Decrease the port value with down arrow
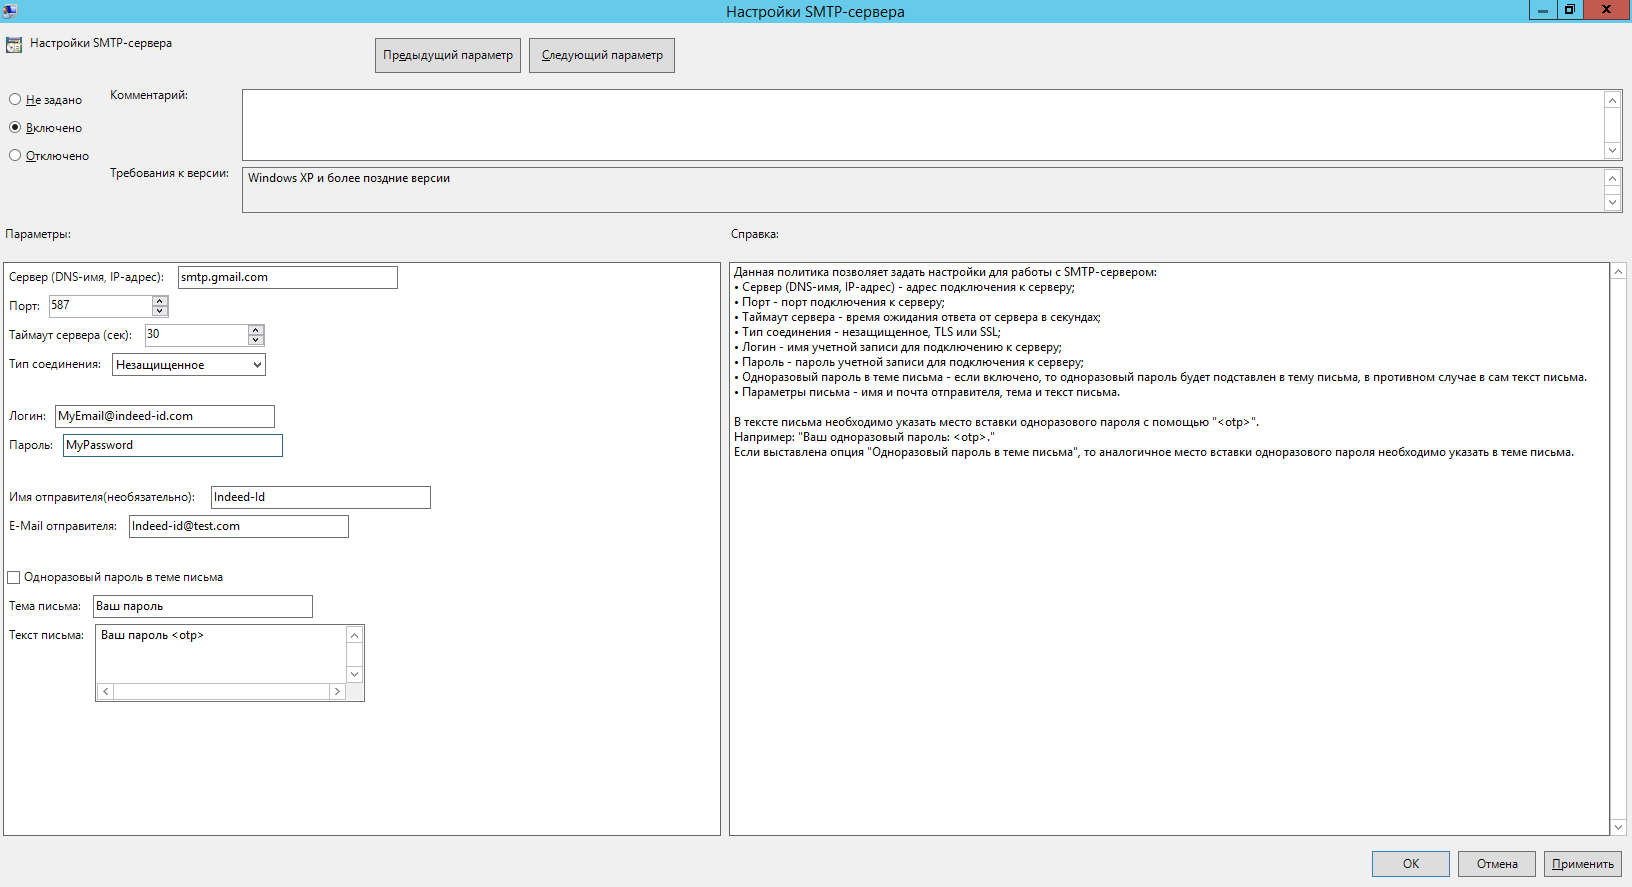The image size is (1632, 887). point(160,311)
